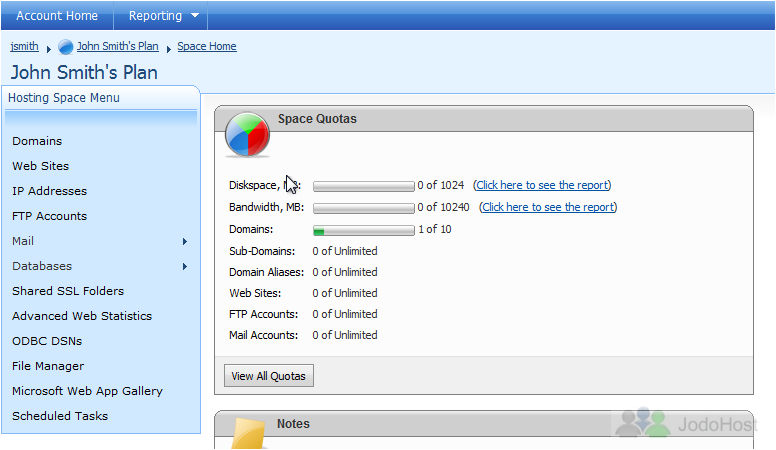Open Domains in Hosting Space Menu
This screenshot has height=450, width=776.
[x=37, y=141]
